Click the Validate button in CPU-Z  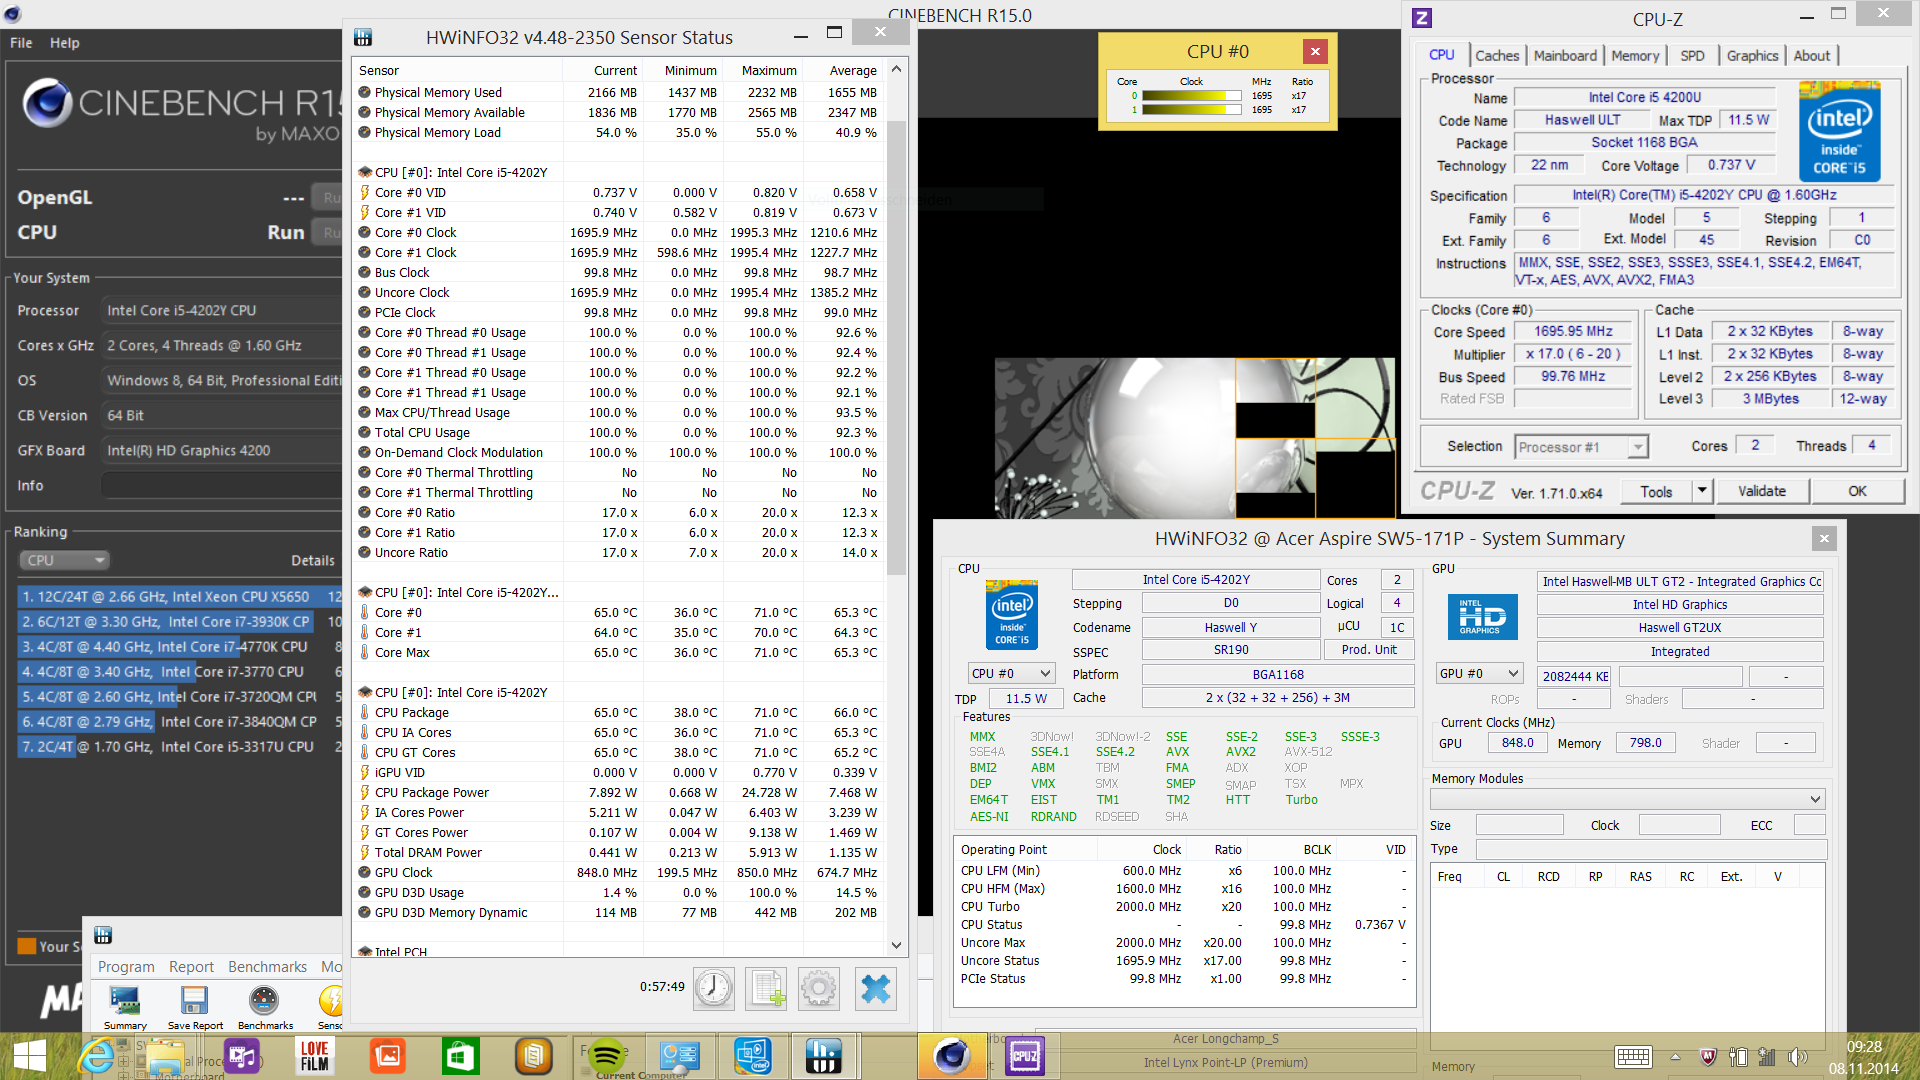coord(1761,491)
